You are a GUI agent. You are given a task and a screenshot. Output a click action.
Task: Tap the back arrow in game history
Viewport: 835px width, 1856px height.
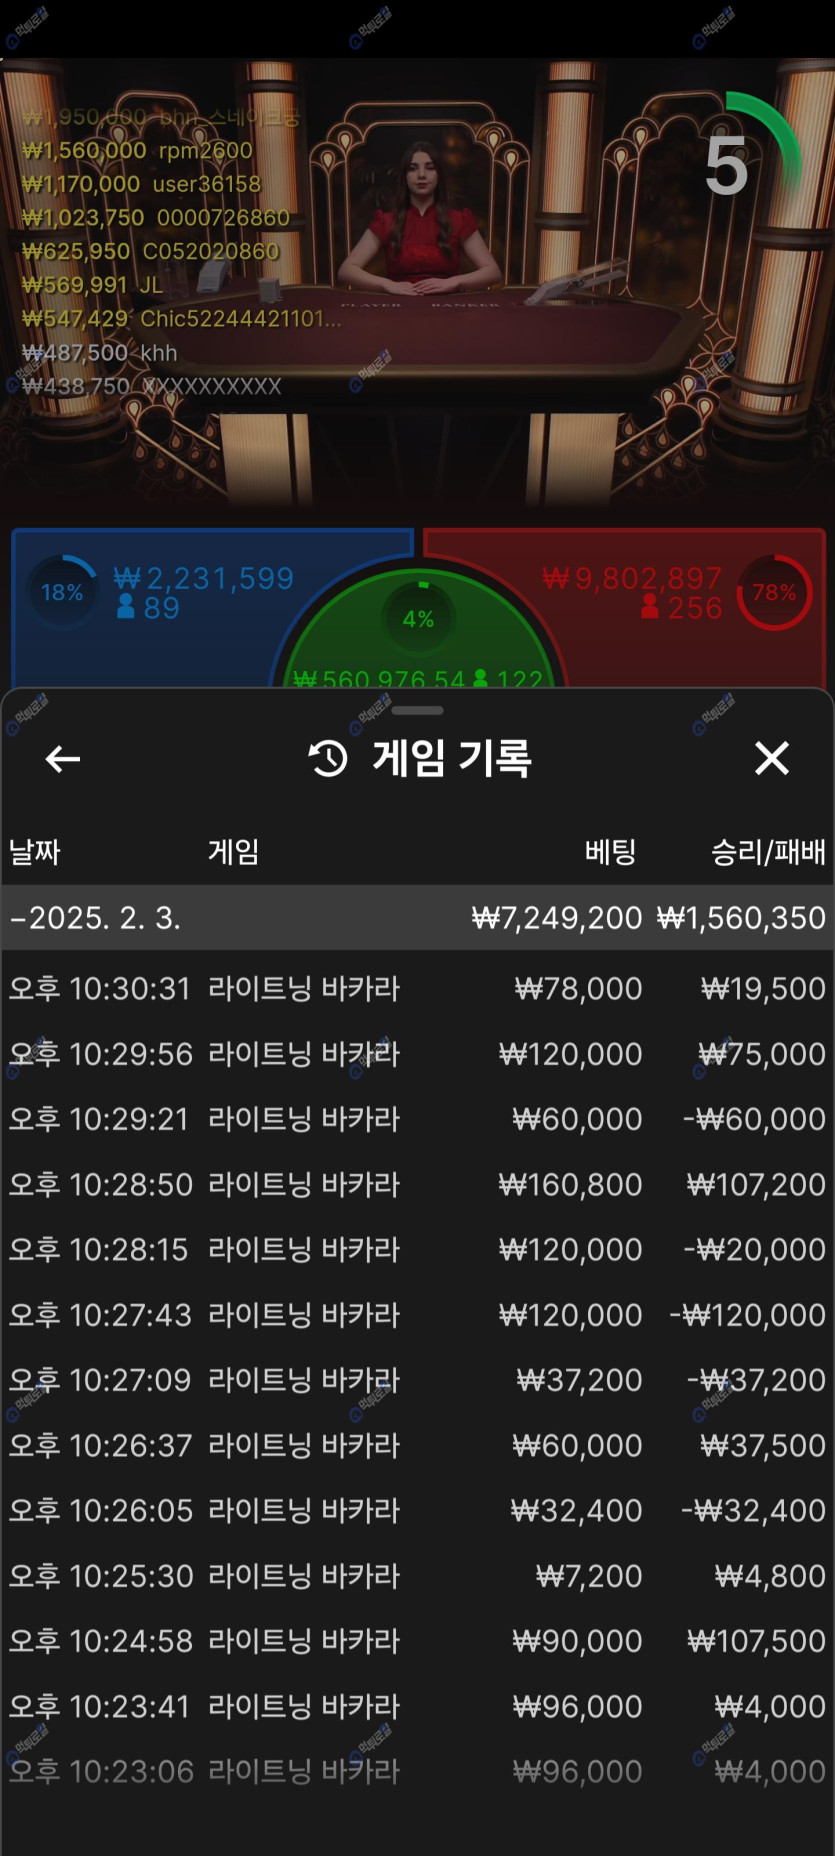point(63,759)
